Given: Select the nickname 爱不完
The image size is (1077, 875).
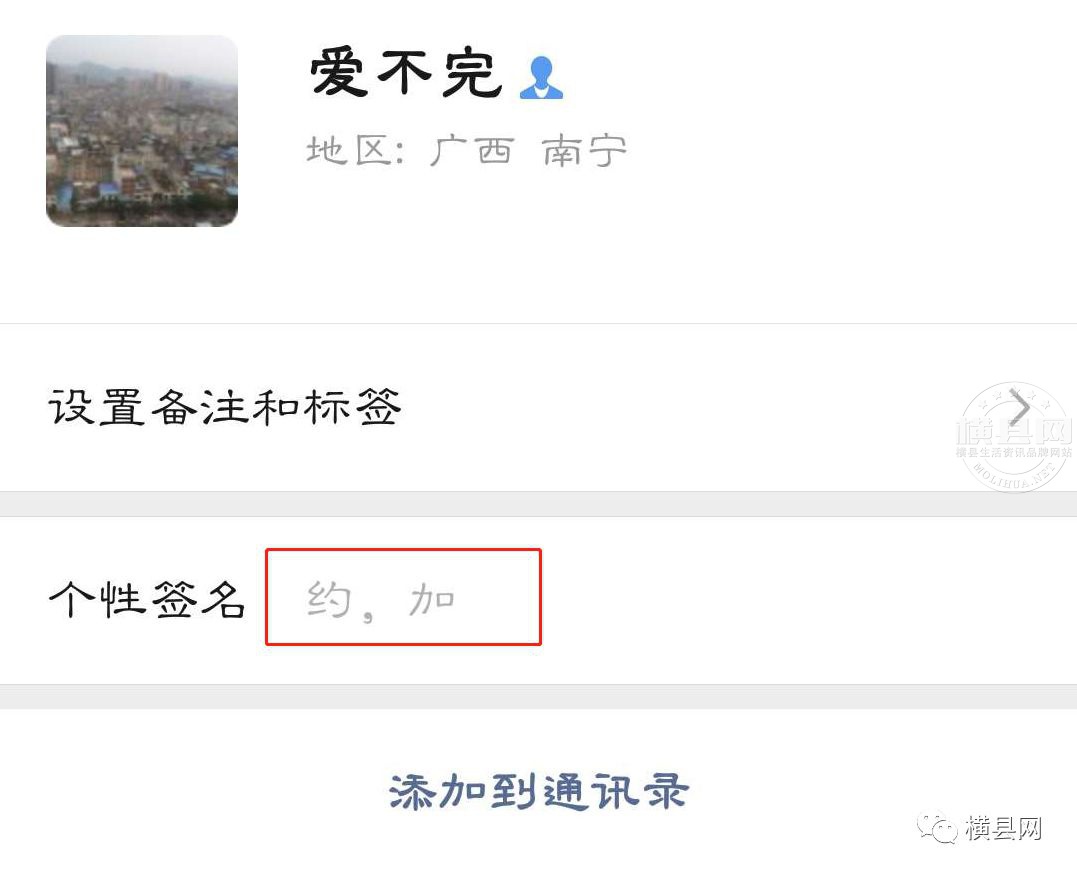Looking at the screenshot, I should click(405, 73).
